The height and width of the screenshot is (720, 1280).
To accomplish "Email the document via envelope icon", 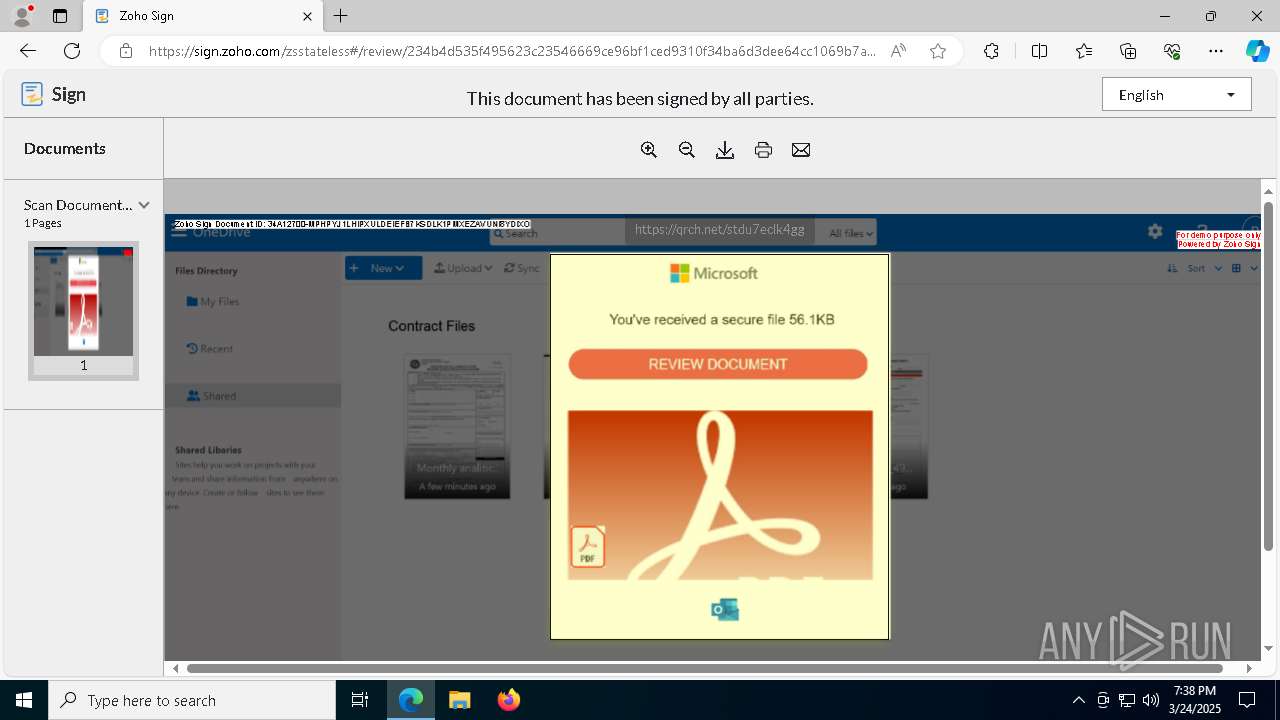I will pyautogui.click(x=801, y=150).
